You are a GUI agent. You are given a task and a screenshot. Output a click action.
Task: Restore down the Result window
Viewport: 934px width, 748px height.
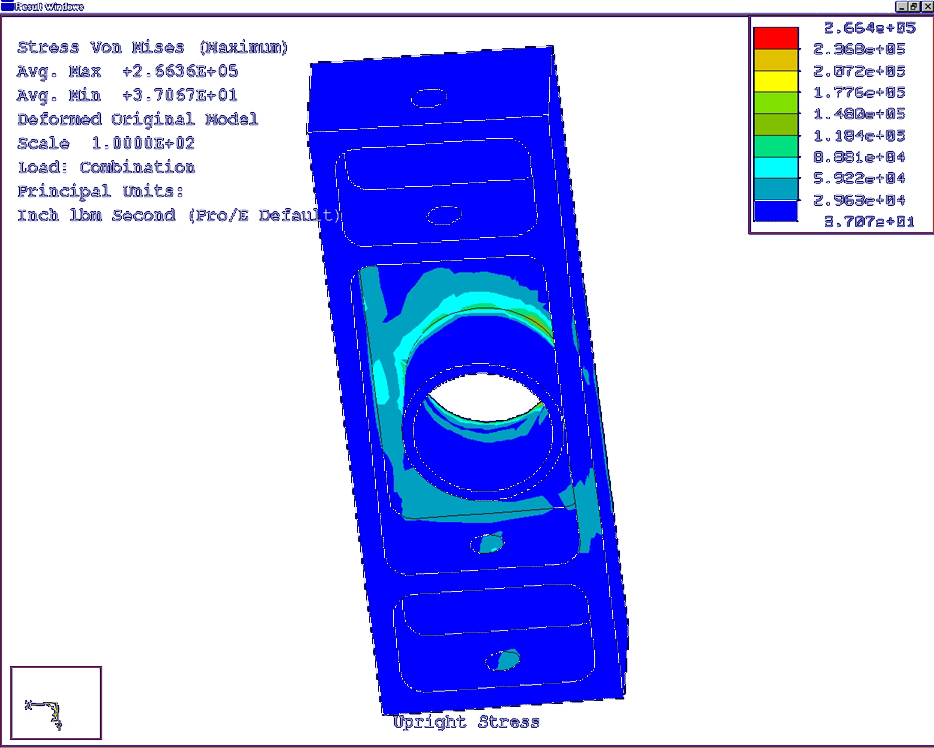tap(914, 6)
